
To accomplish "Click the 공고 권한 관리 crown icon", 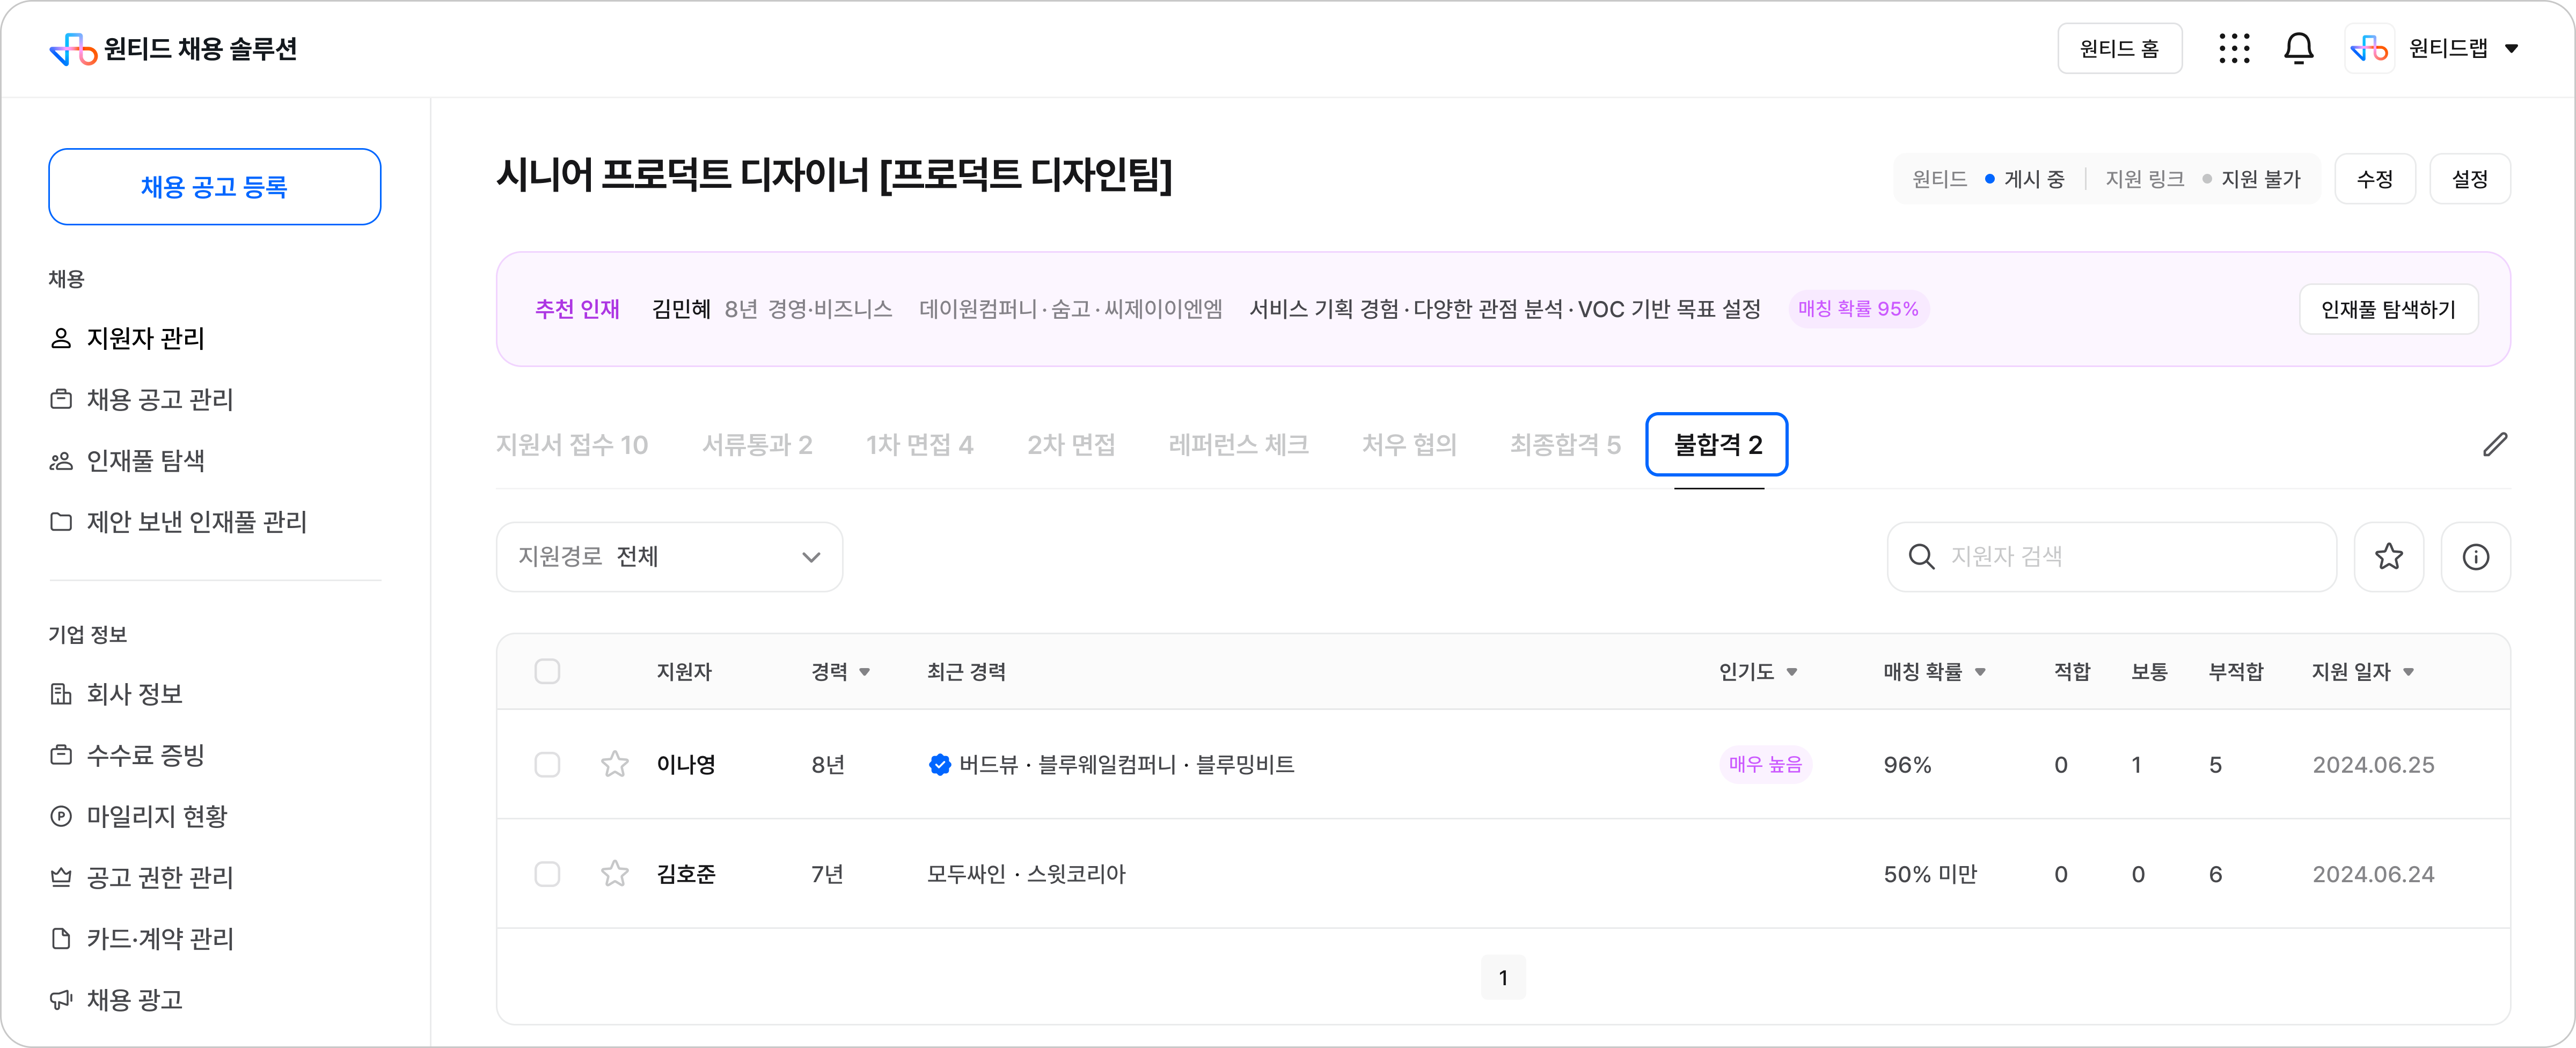I will coord(61,877).
